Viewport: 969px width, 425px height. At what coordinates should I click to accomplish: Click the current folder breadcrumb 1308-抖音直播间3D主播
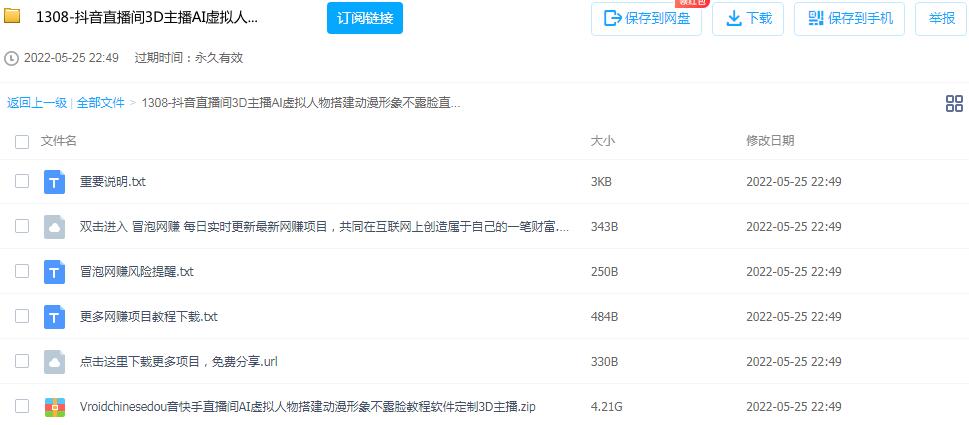(301, 103)
